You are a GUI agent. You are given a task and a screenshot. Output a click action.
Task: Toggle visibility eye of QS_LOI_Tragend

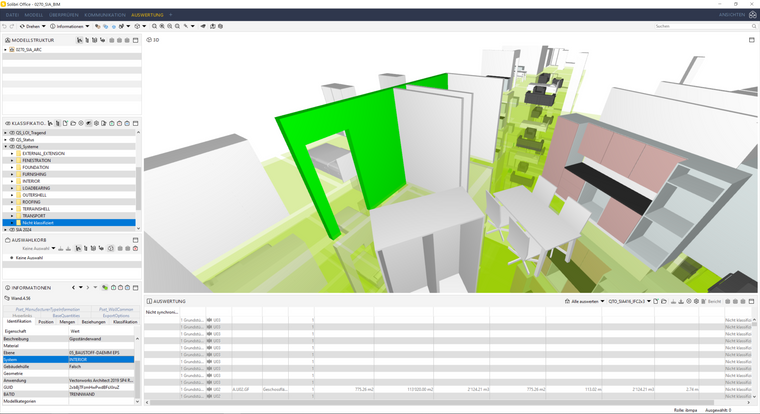[12, 132]
